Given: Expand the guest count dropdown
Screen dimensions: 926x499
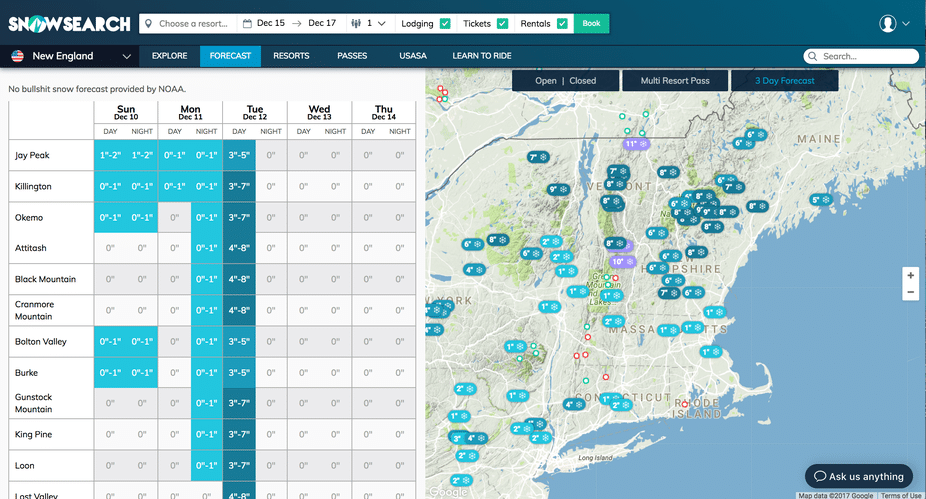Looking at the screenshot, I should [x=382, y=24].
